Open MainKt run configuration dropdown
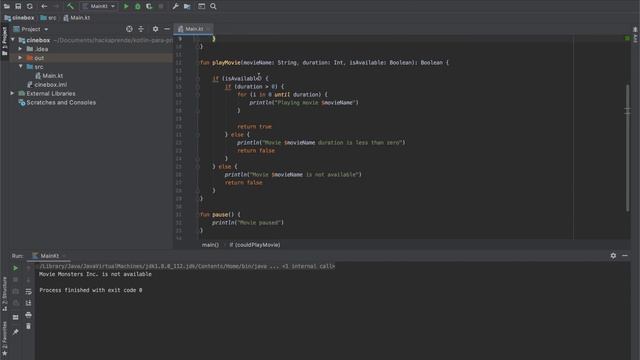Image resolution: width=640 pixels, height=360 pixels. (99, 6)
